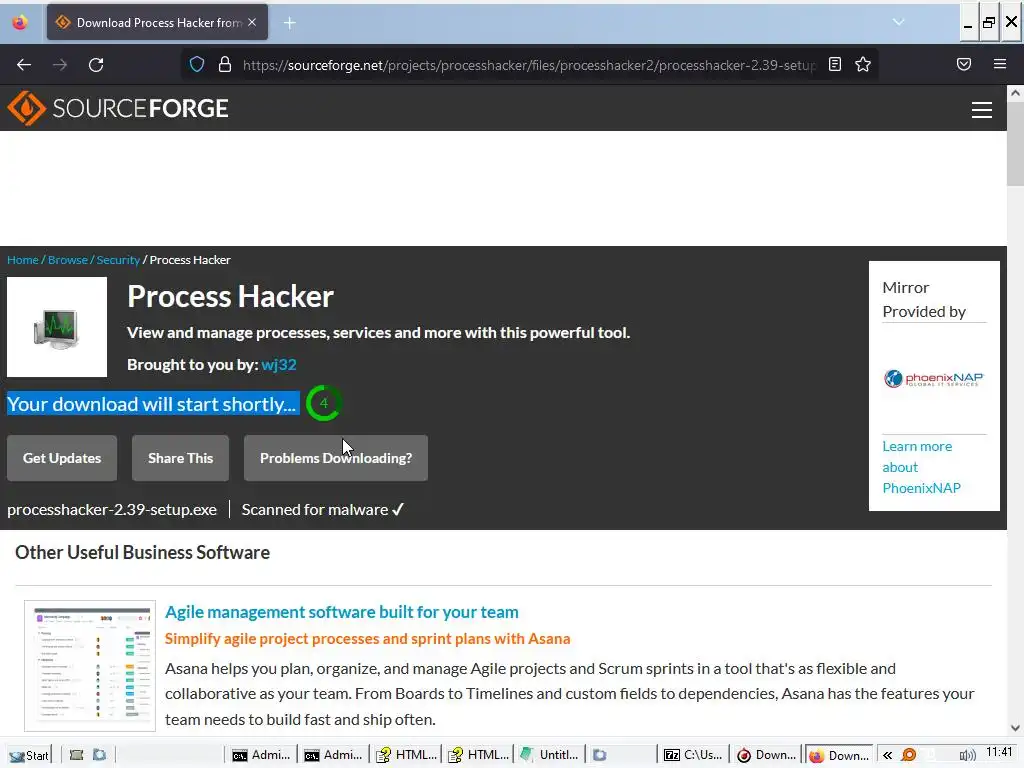The width and height of the screenshot is (1024, 768).
Task: Click the processhacker-2.39-setup.exe filename
Action: click(x=112, y=509)
